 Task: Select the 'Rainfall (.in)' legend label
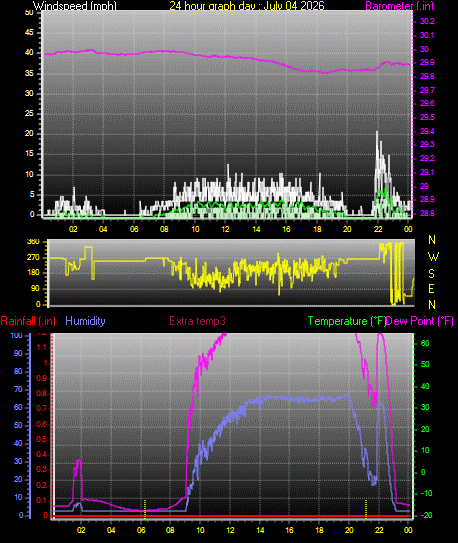(28, 321)
